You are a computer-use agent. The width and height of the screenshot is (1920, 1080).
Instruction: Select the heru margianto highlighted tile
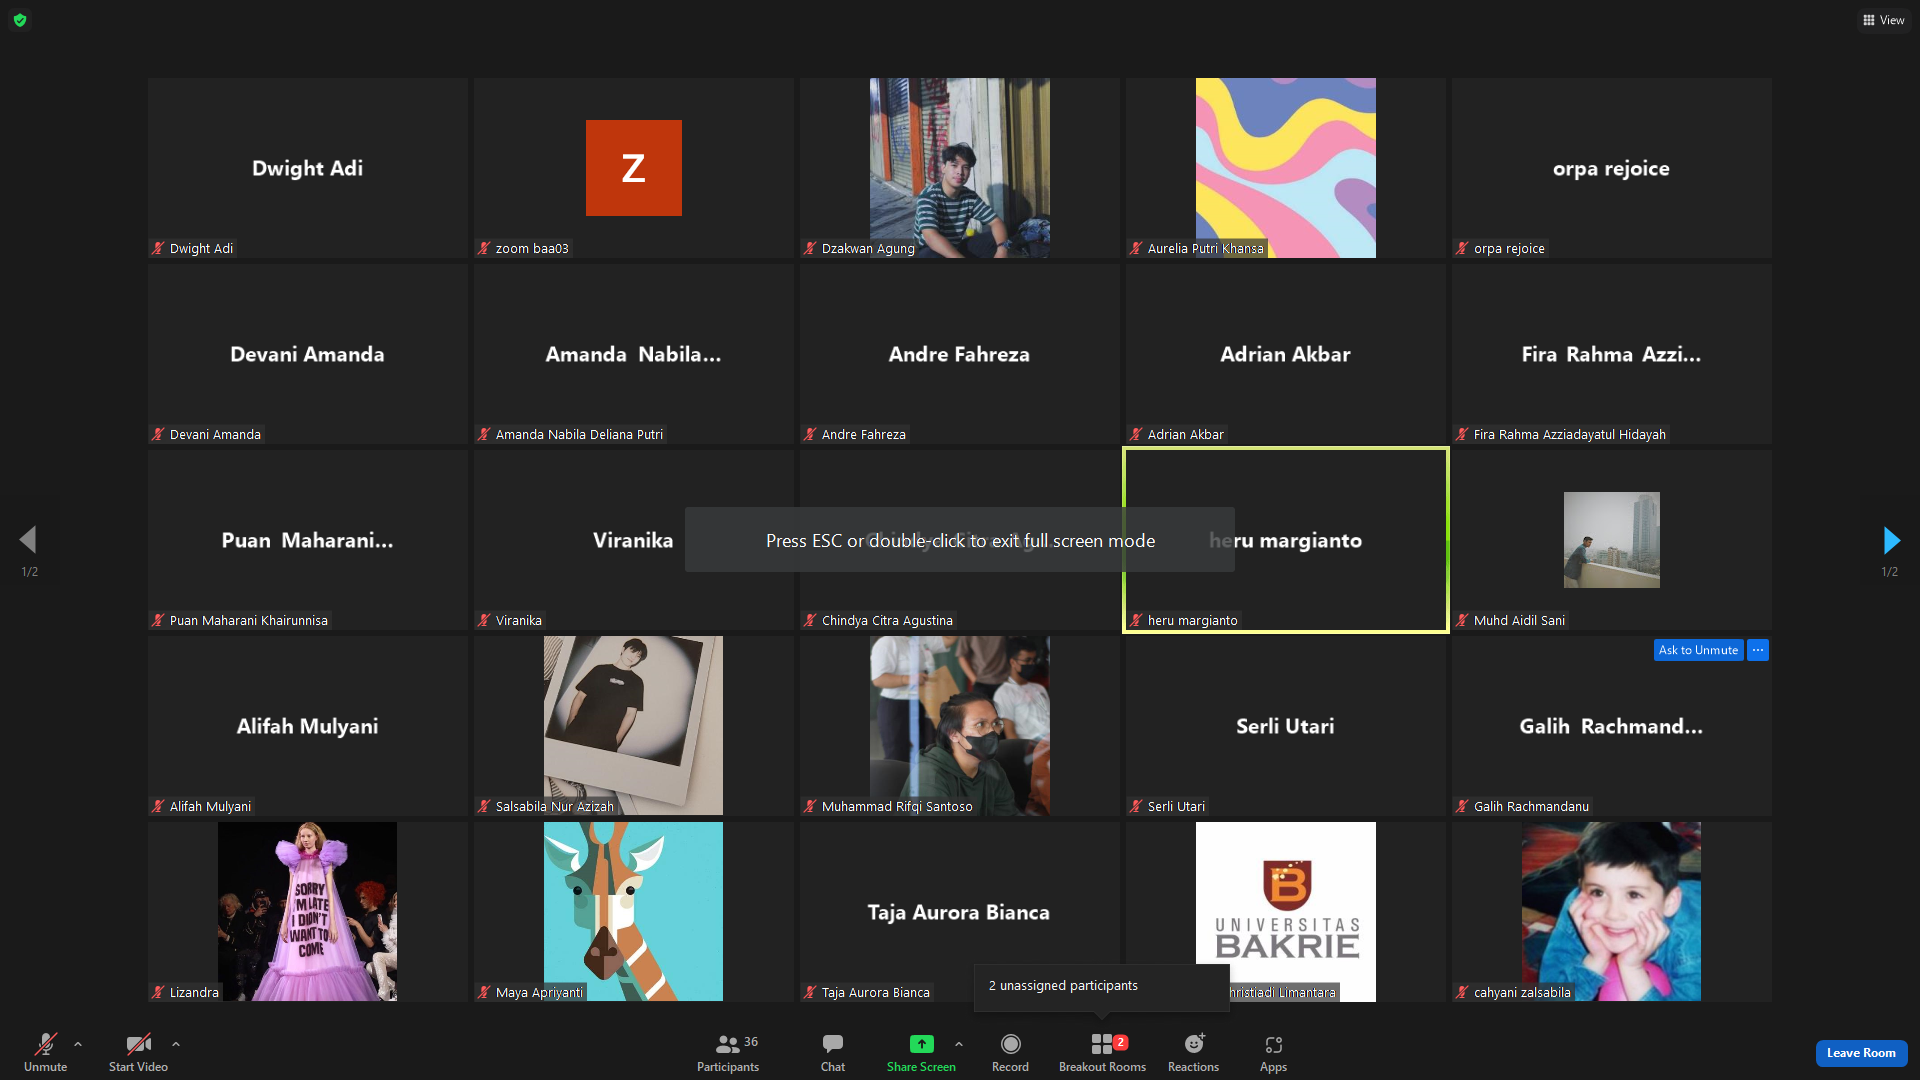(x=1286, y=540)
